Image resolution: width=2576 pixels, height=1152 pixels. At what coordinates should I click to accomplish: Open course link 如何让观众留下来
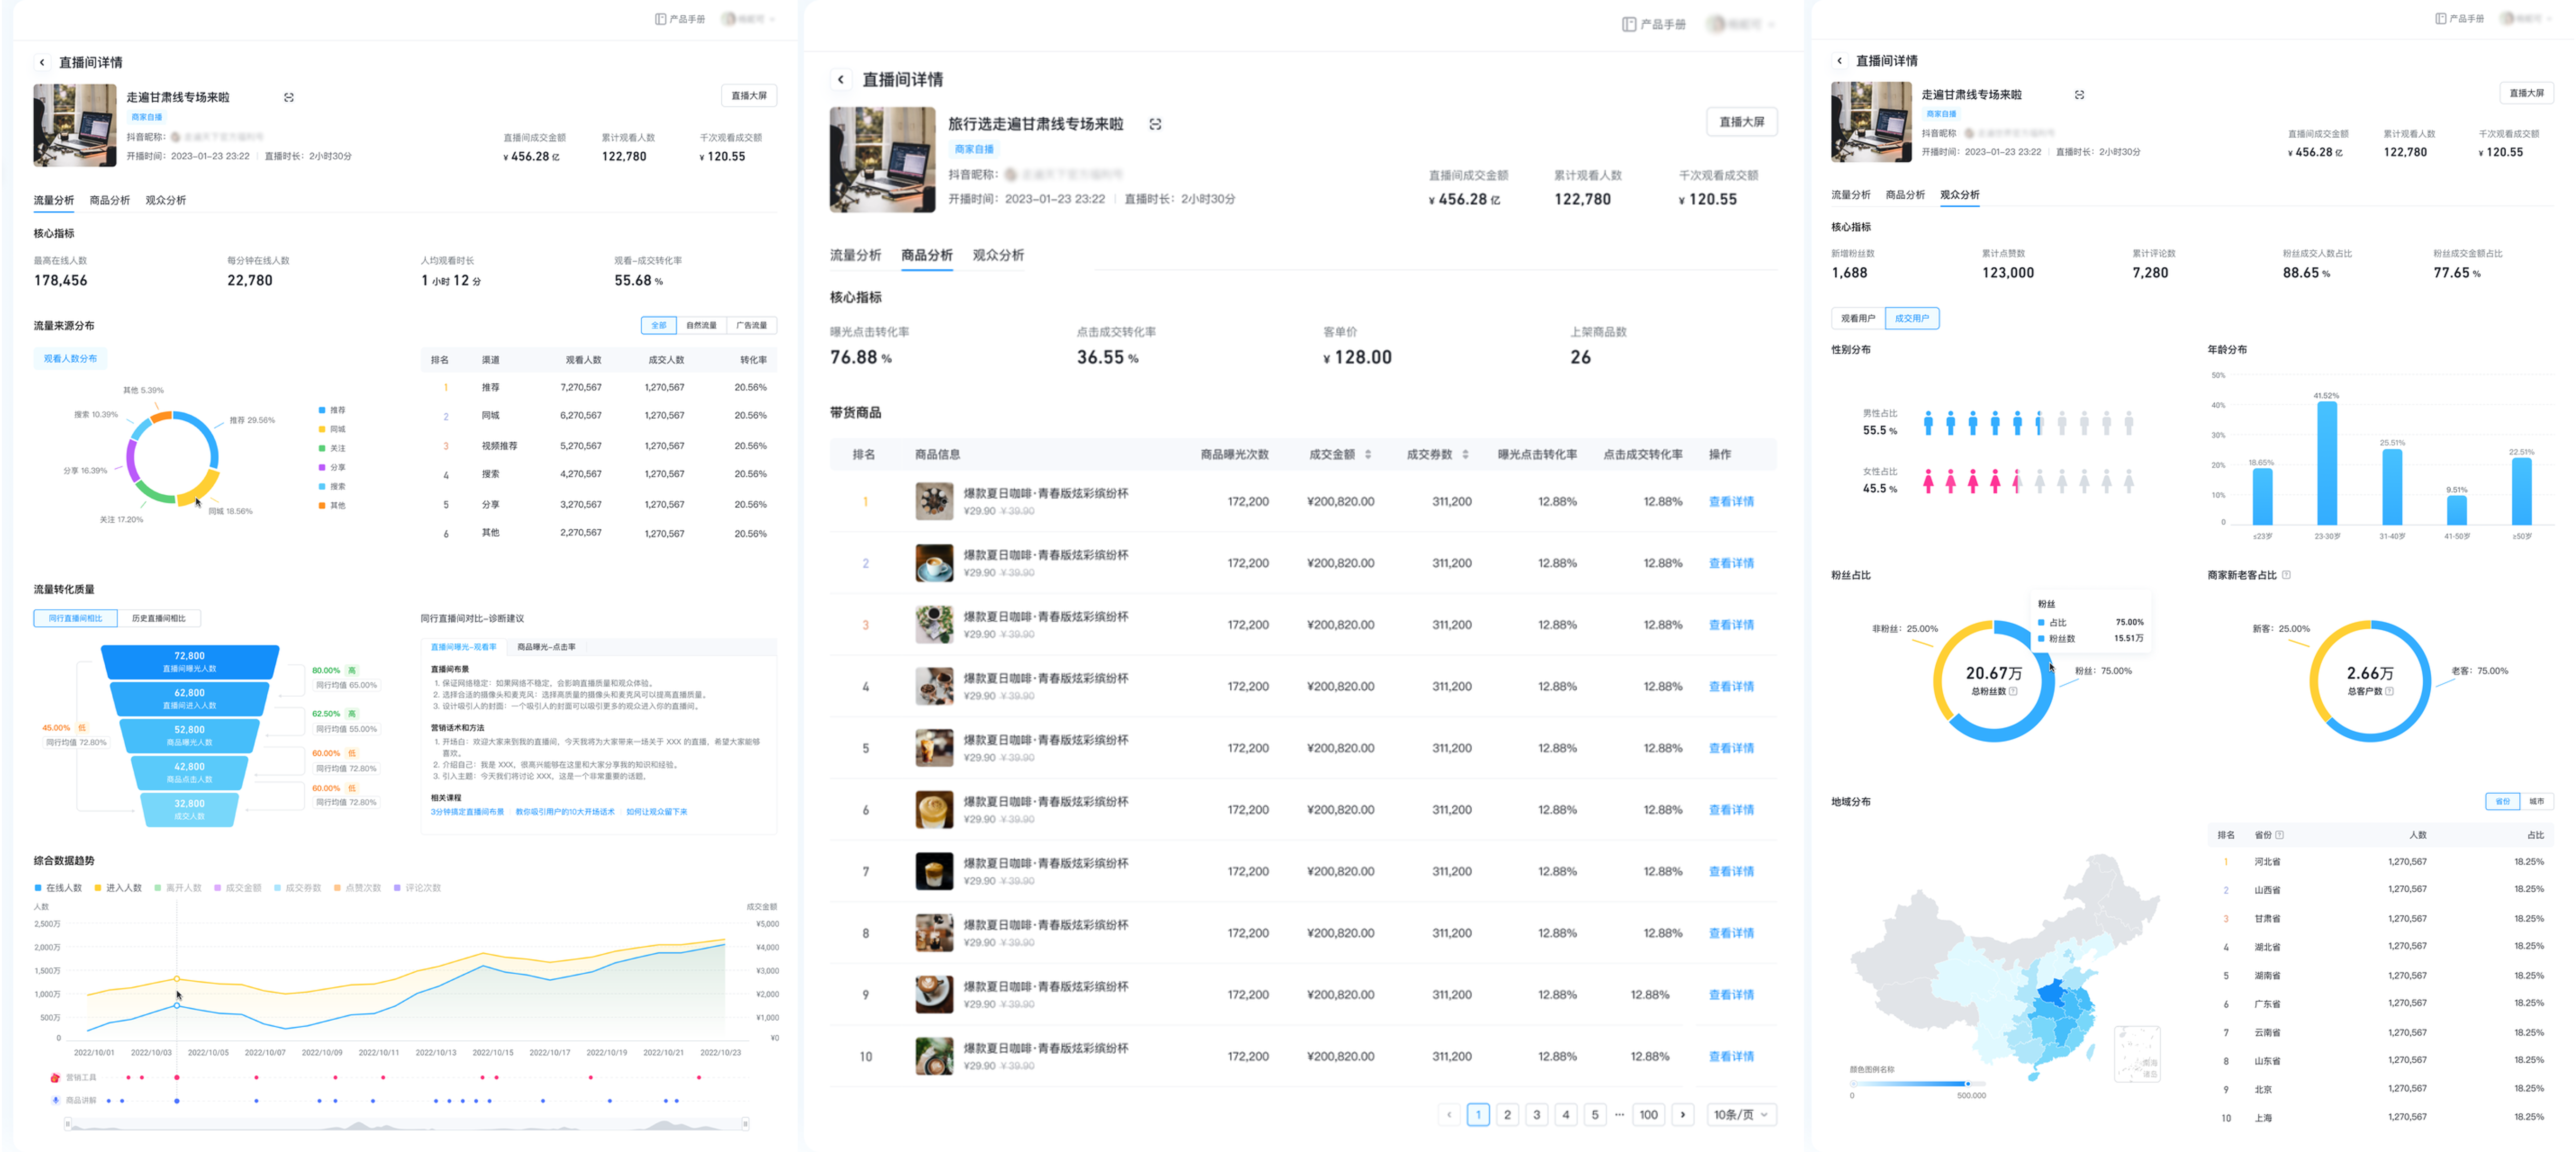coord(657,812)
